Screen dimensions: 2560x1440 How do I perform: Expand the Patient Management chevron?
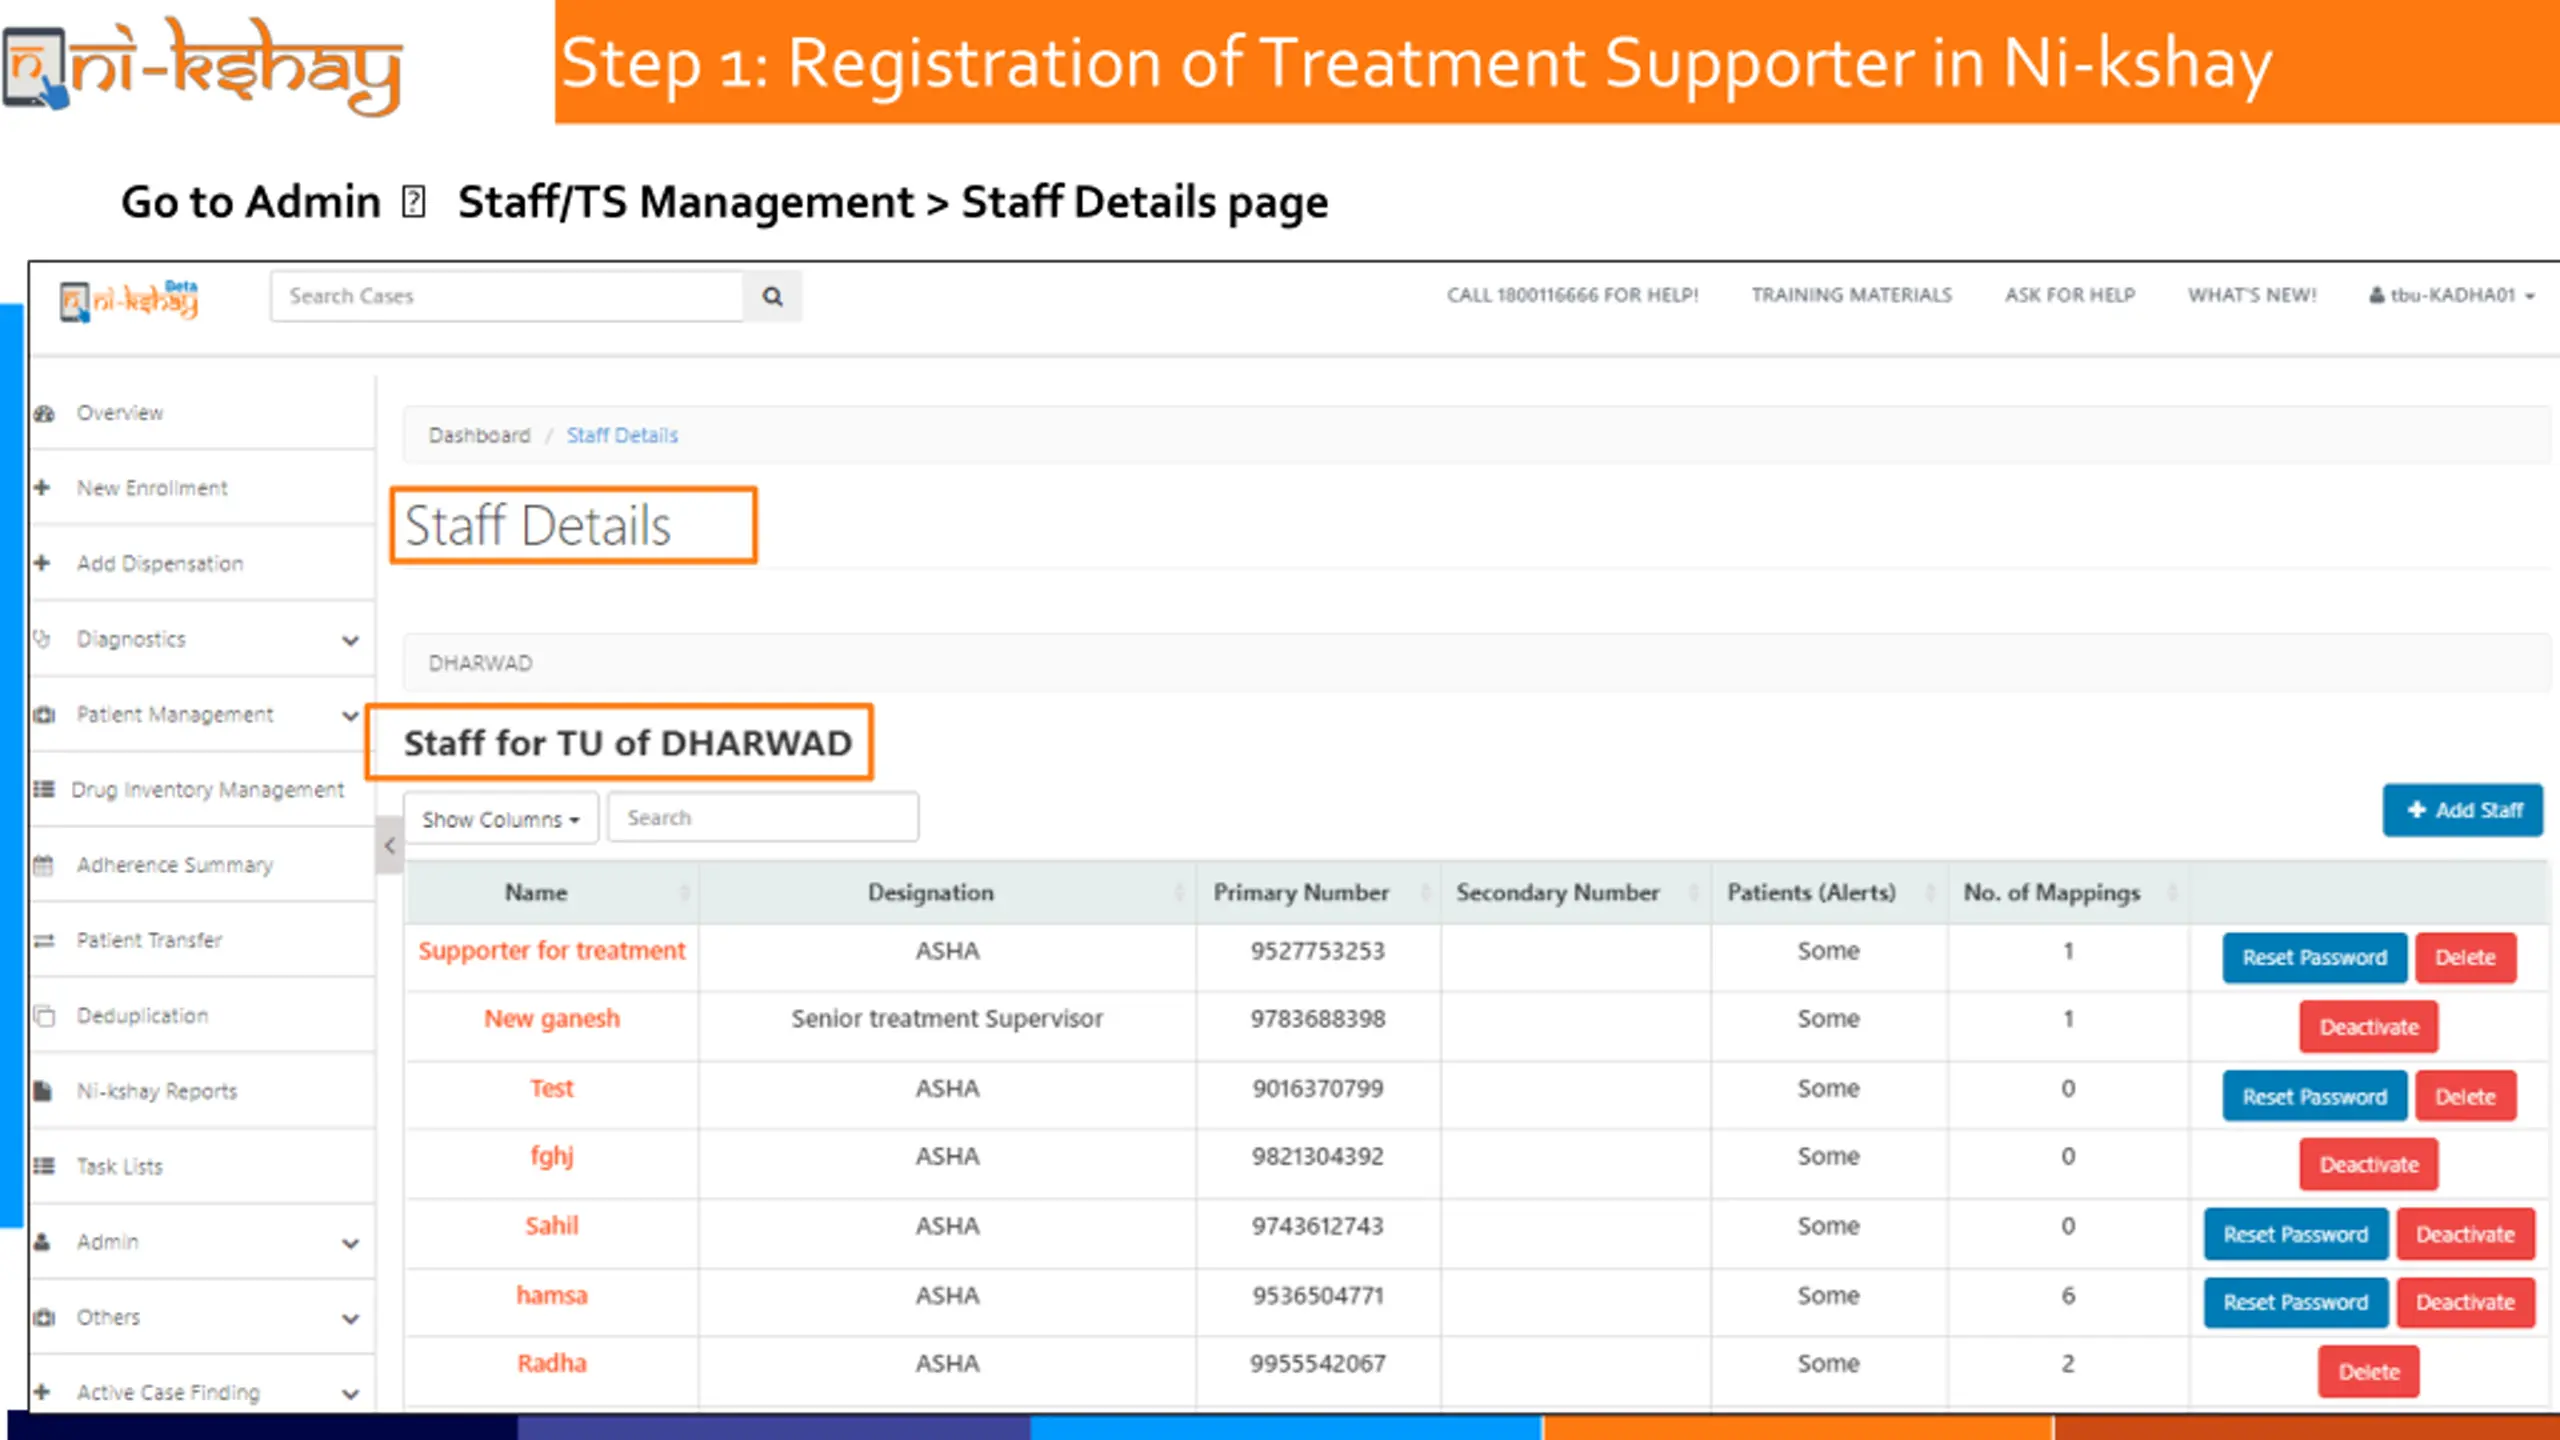[x=350, y=715]
